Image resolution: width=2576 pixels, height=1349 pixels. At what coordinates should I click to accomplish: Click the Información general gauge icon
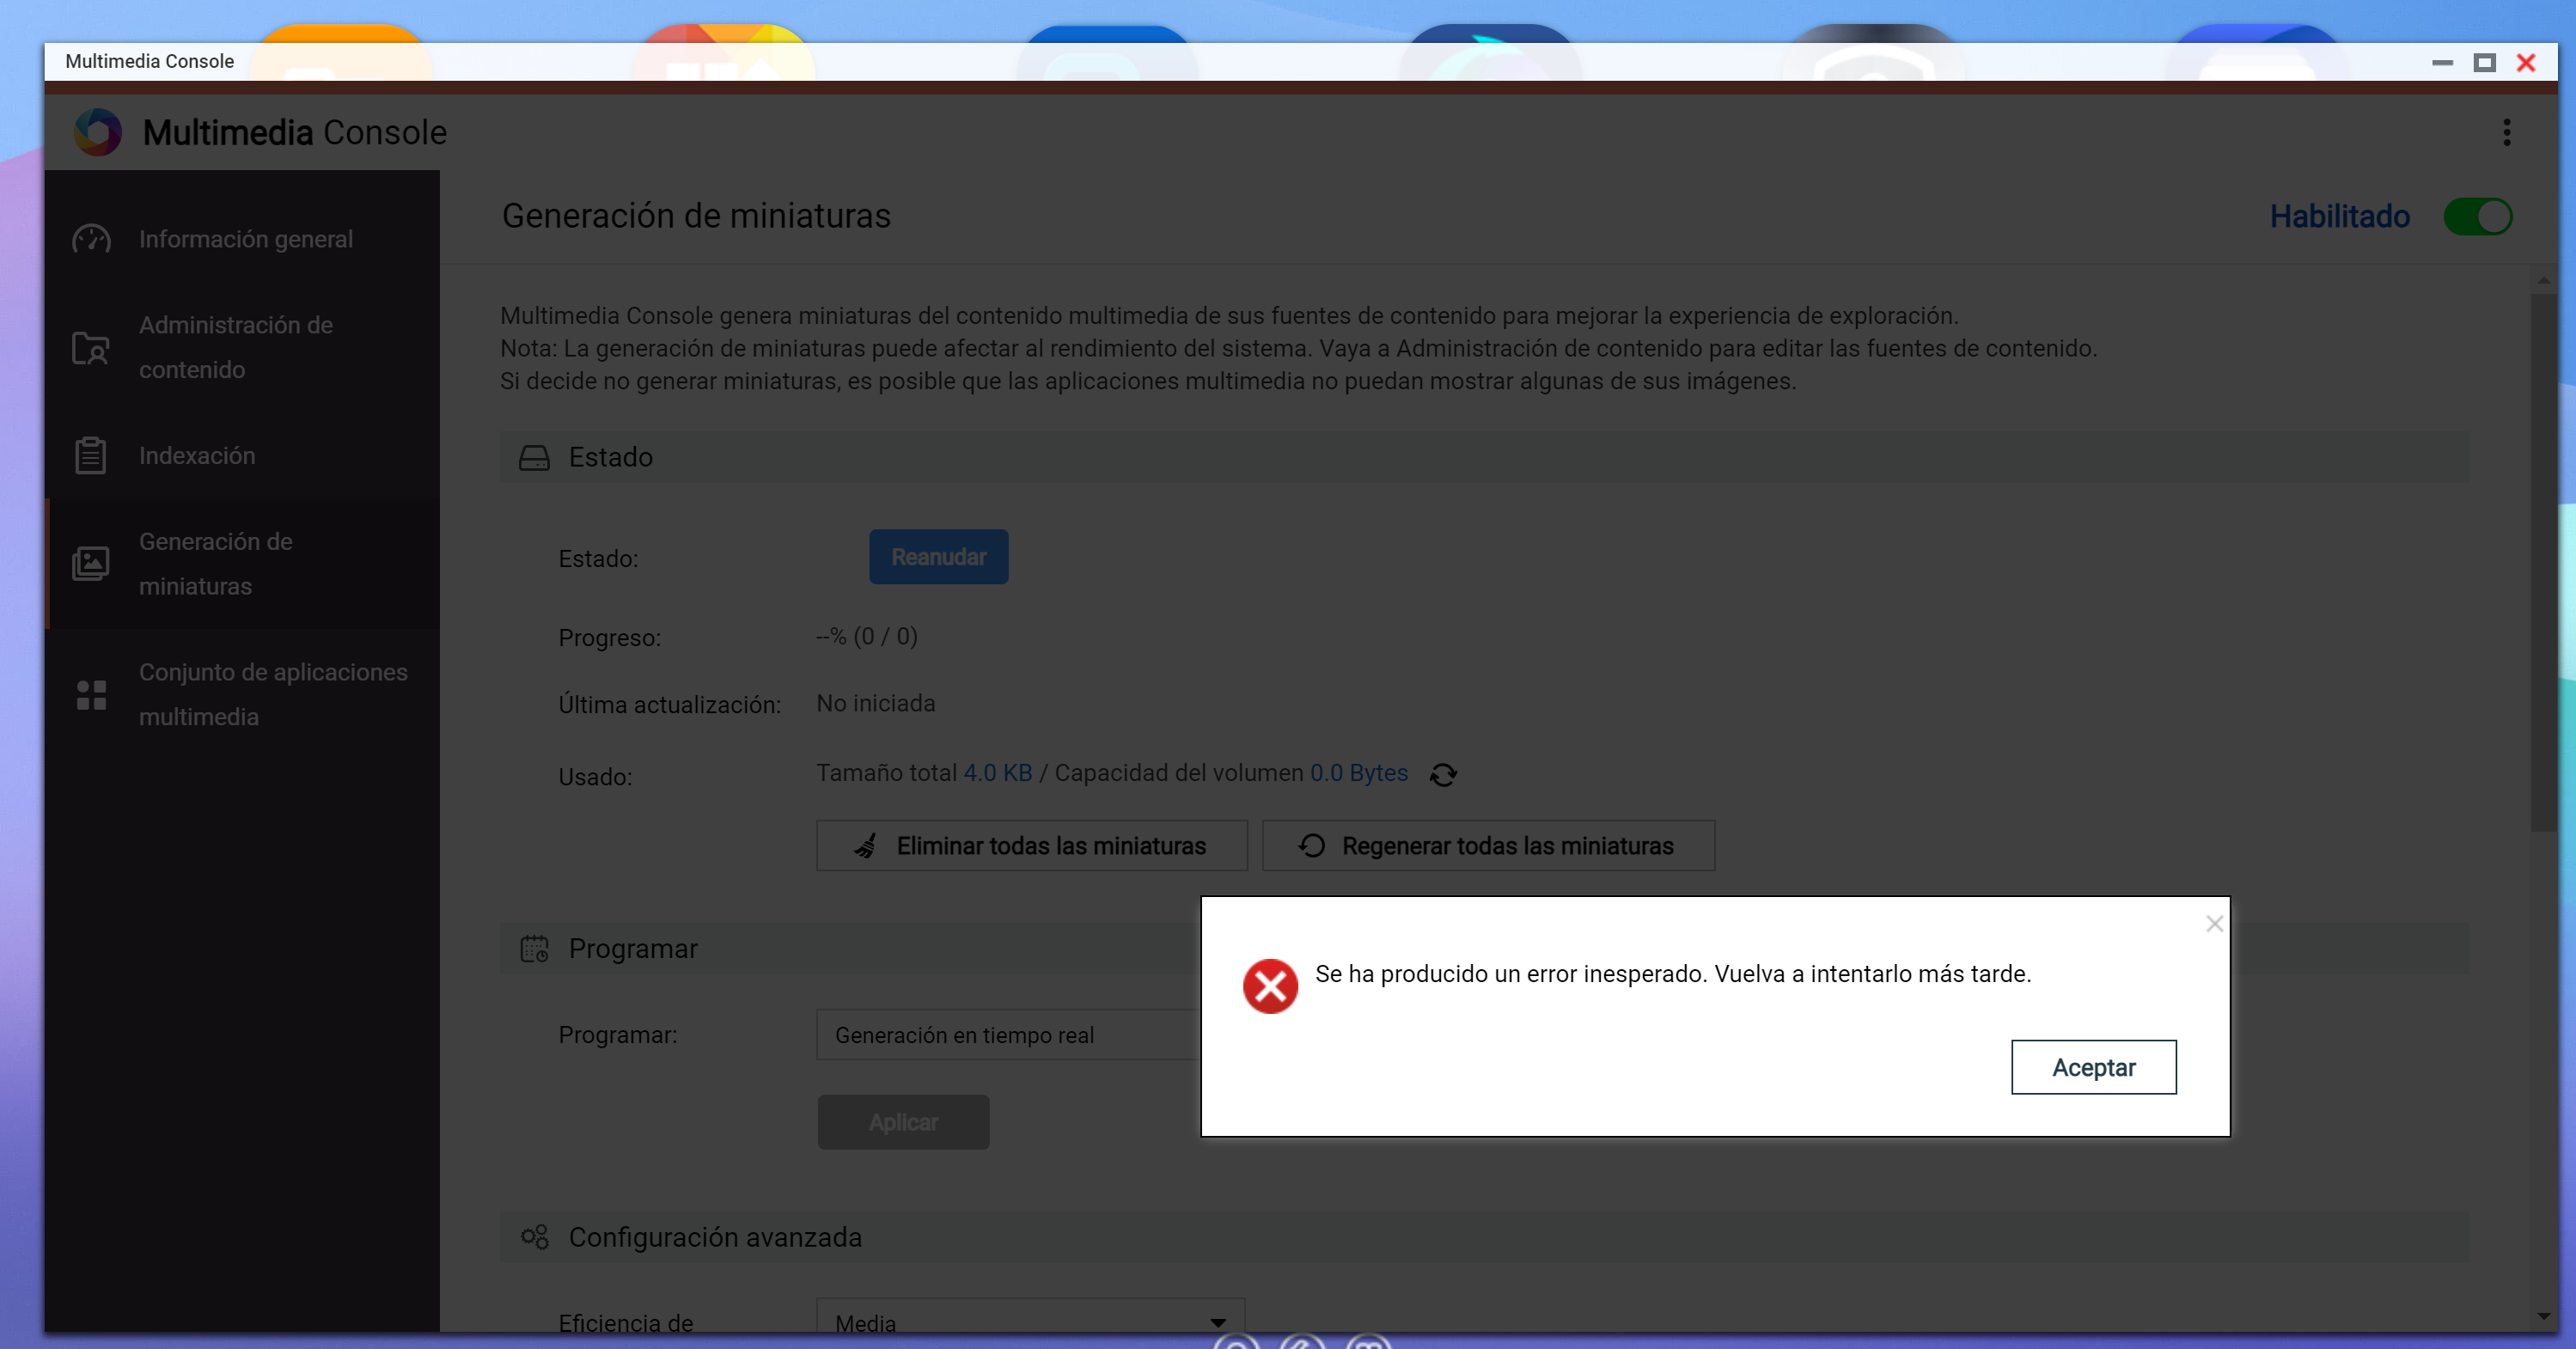click(x=91, y=239)
